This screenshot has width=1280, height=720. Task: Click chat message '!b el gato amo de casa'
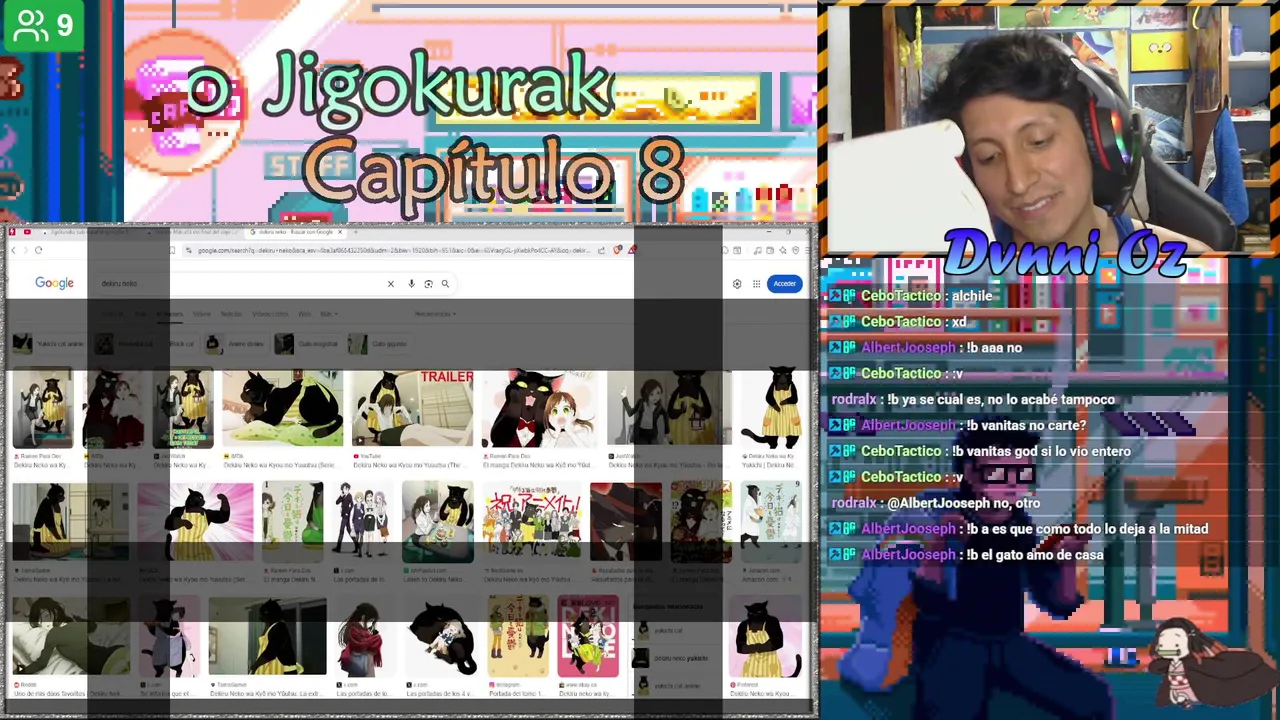point(1035,555)
